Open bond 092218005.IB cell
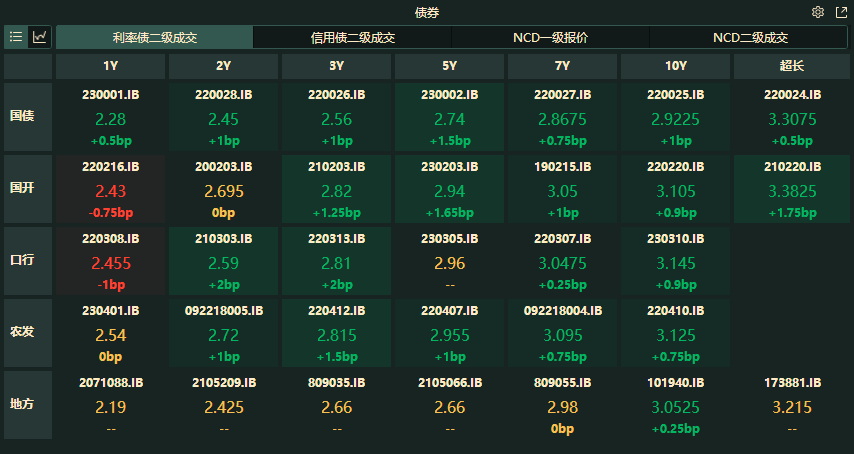Screen dimensions: 854x454 [223, 333]
